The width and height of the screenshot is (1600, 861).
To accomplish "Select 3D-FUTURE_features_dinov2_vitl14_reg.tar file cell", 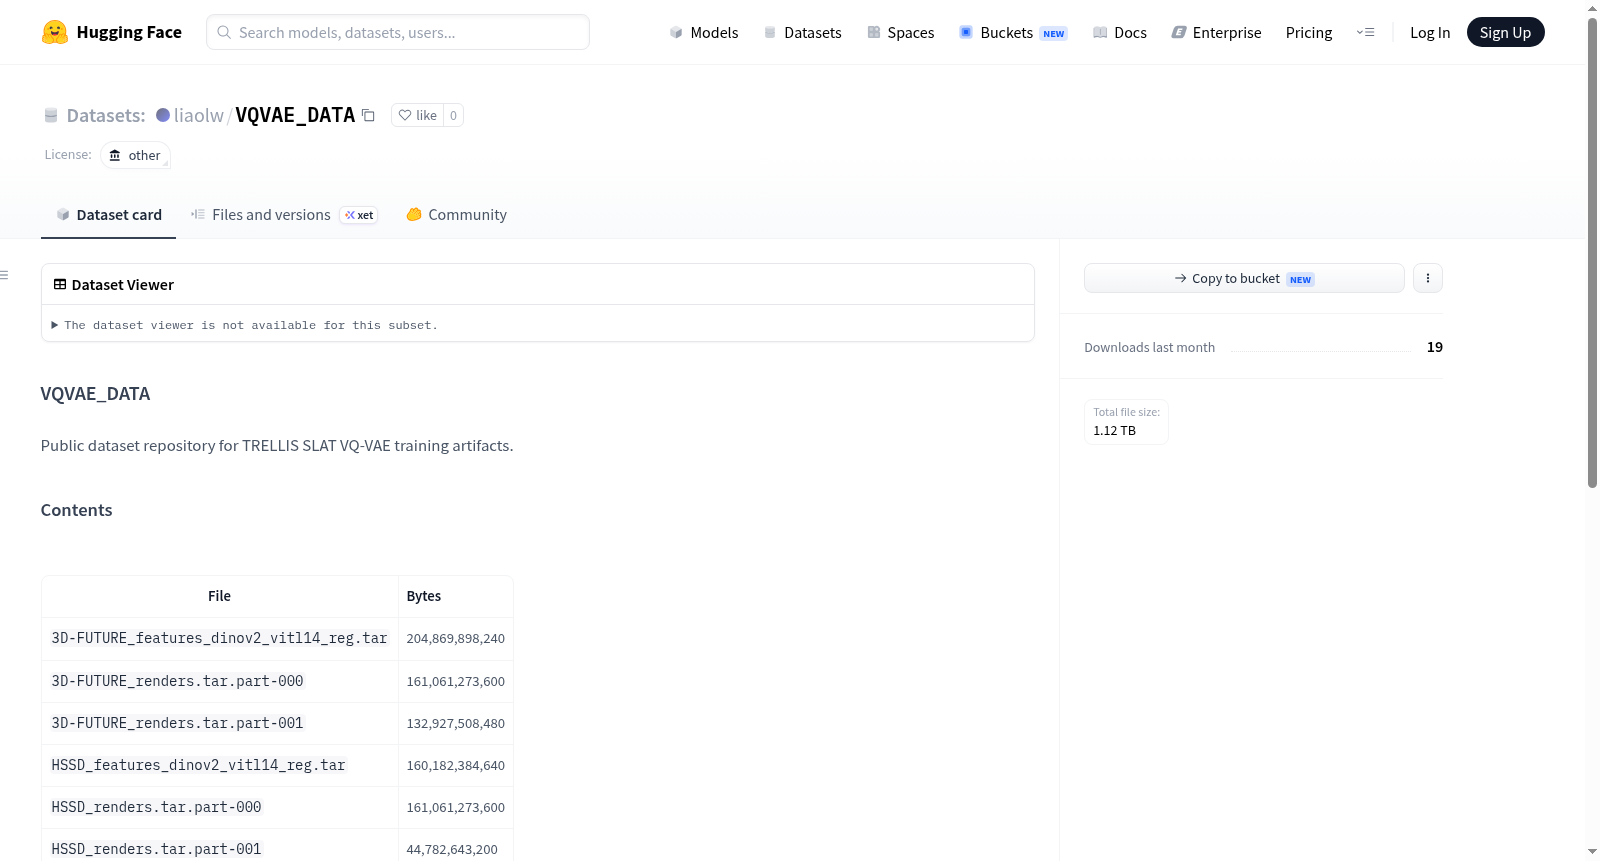I will coord(219,638).
